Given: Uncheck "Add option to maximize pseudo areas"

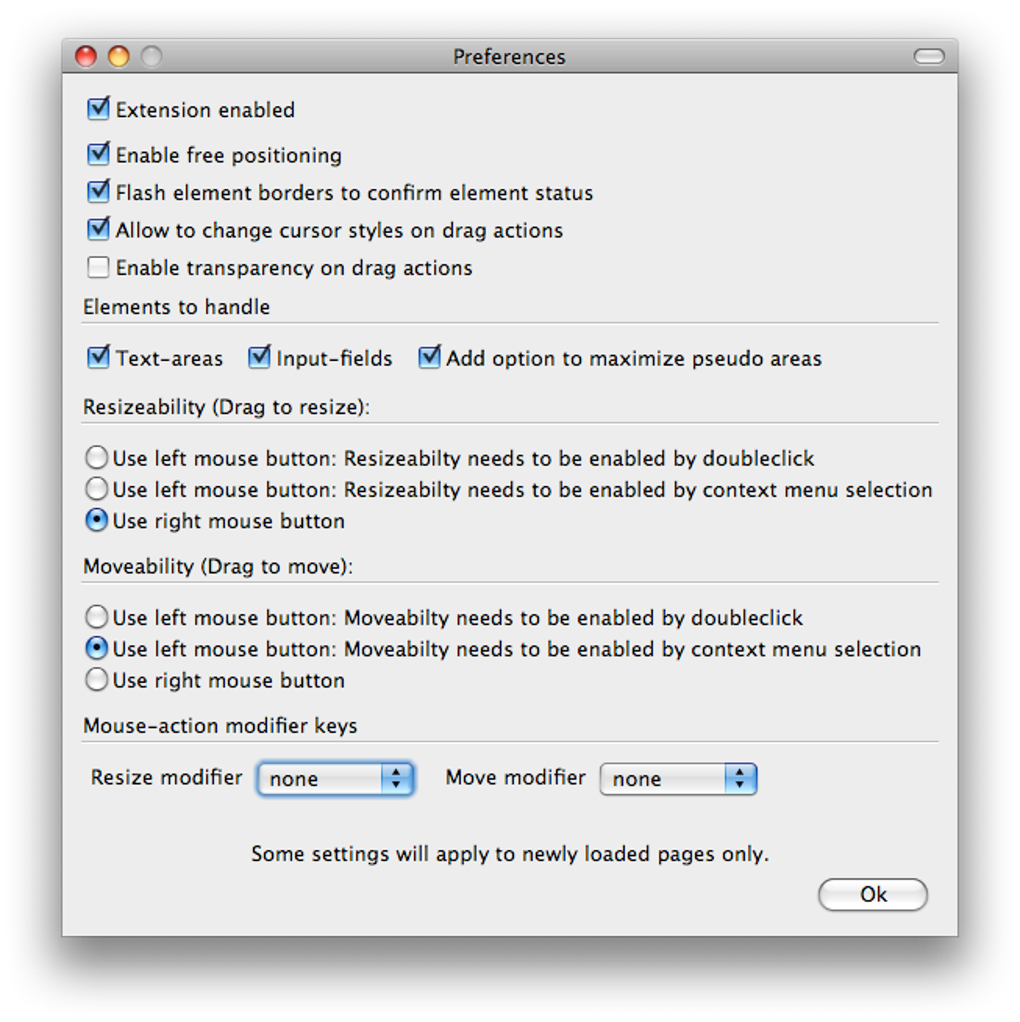Looking at the screenshot, I should [x=429, y=357].
